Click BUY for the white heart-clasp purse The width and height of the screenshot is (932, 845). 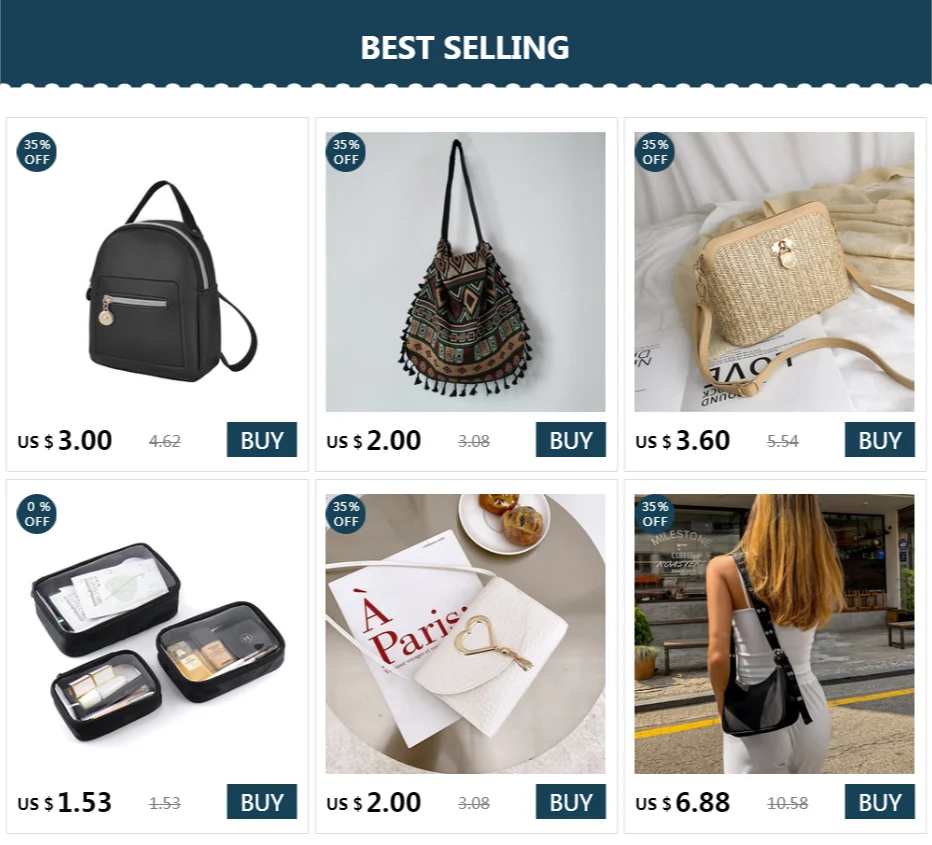[x=571, y=802]
